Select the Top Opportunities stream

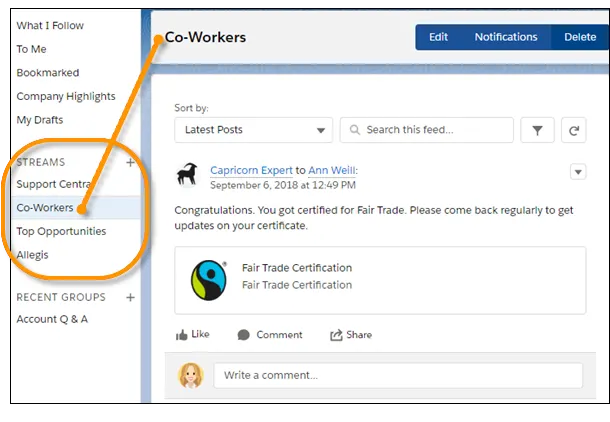point(61,231)
